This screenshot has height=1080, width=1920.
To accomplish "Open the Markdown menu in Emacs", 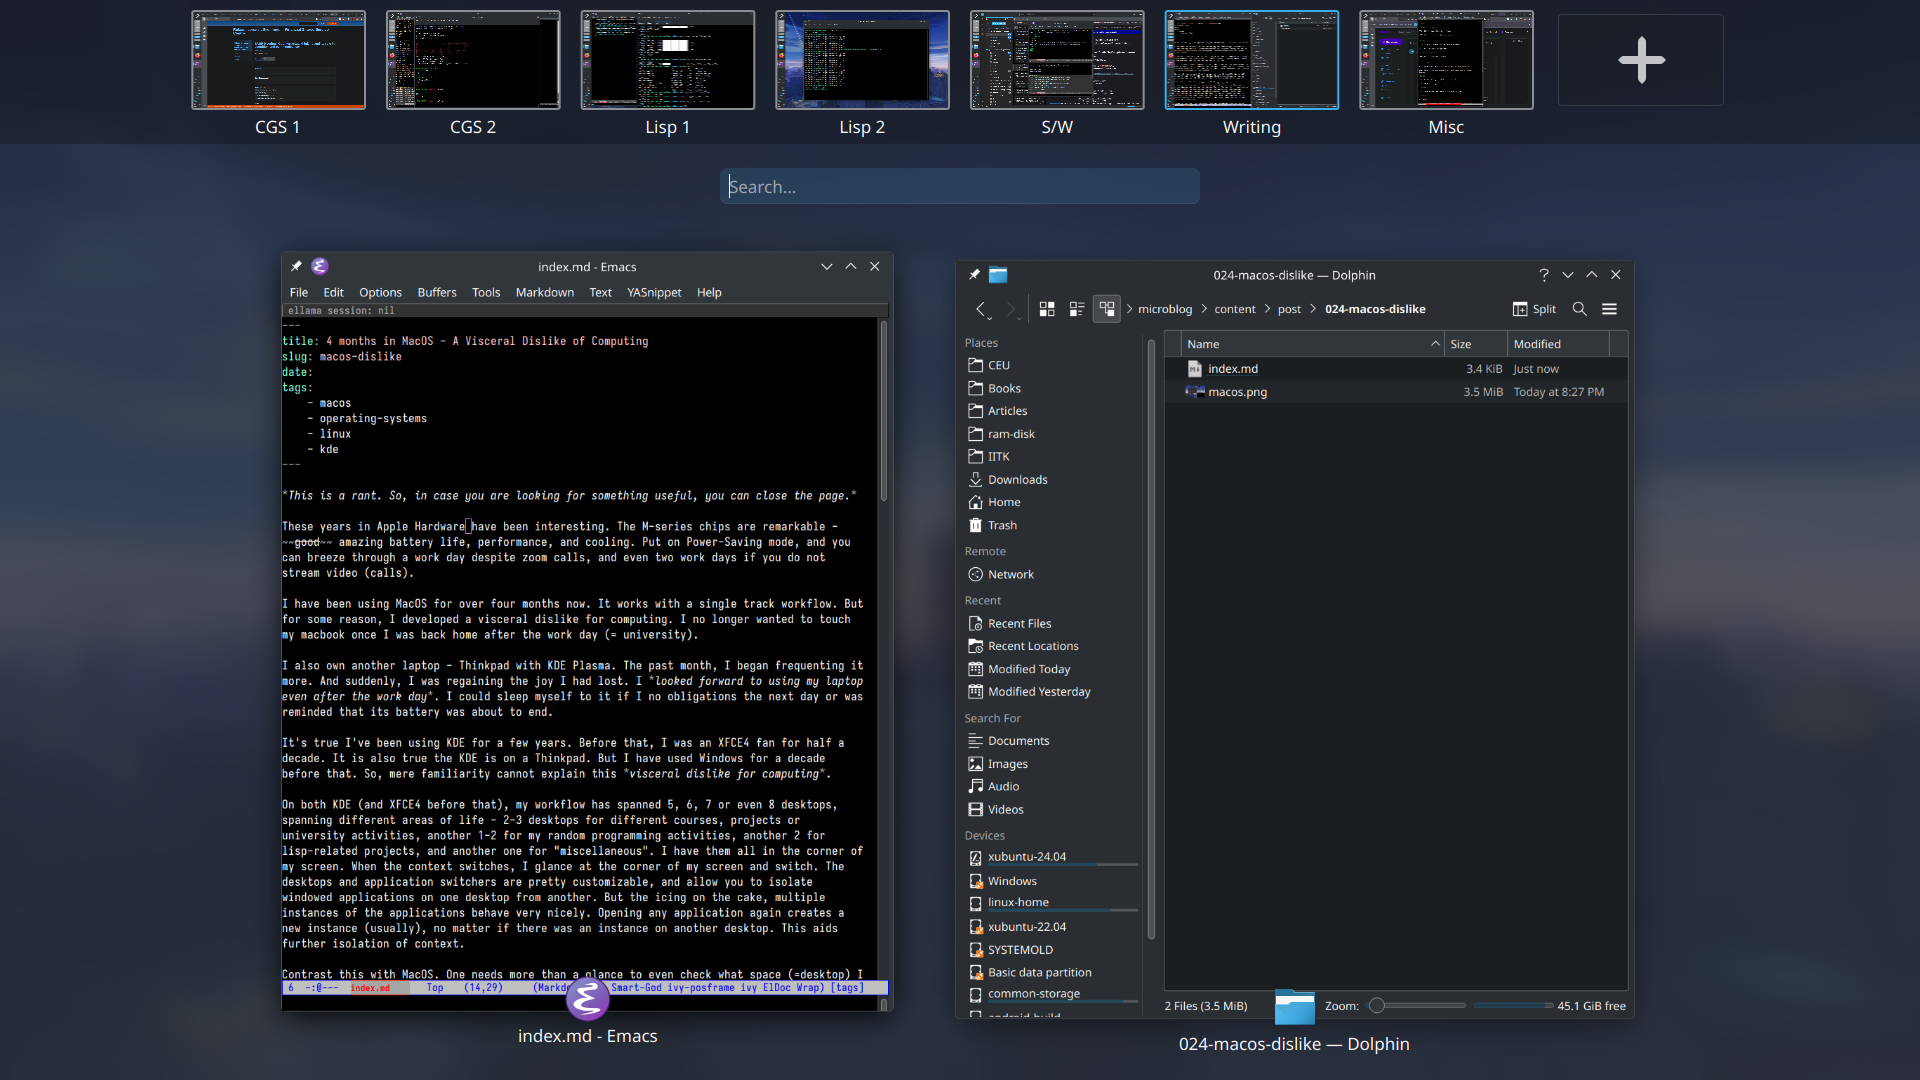I will point(544,292).
